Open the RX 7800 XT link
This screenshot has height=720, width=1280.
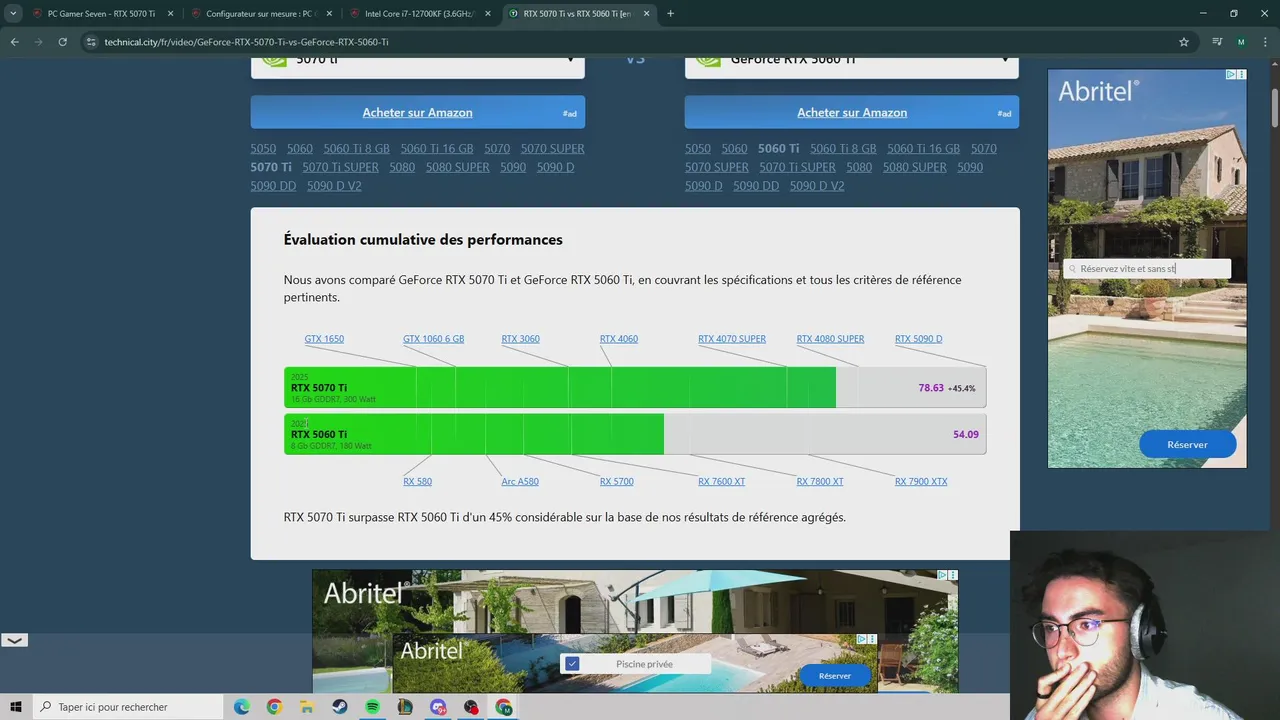pyautogui.click(x=820, y=481)
